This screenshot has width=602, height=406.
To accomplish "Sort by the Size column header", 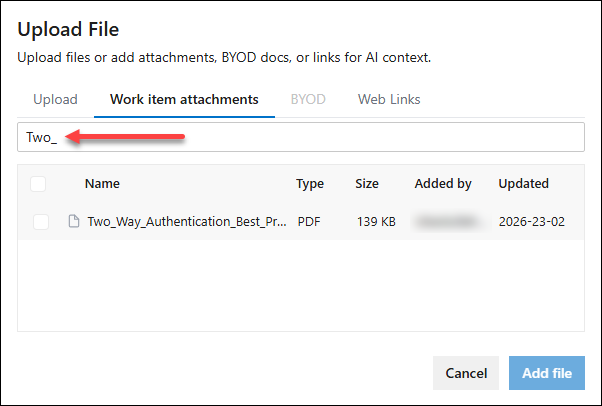I will pyautogui.click(x=367, y=184).
